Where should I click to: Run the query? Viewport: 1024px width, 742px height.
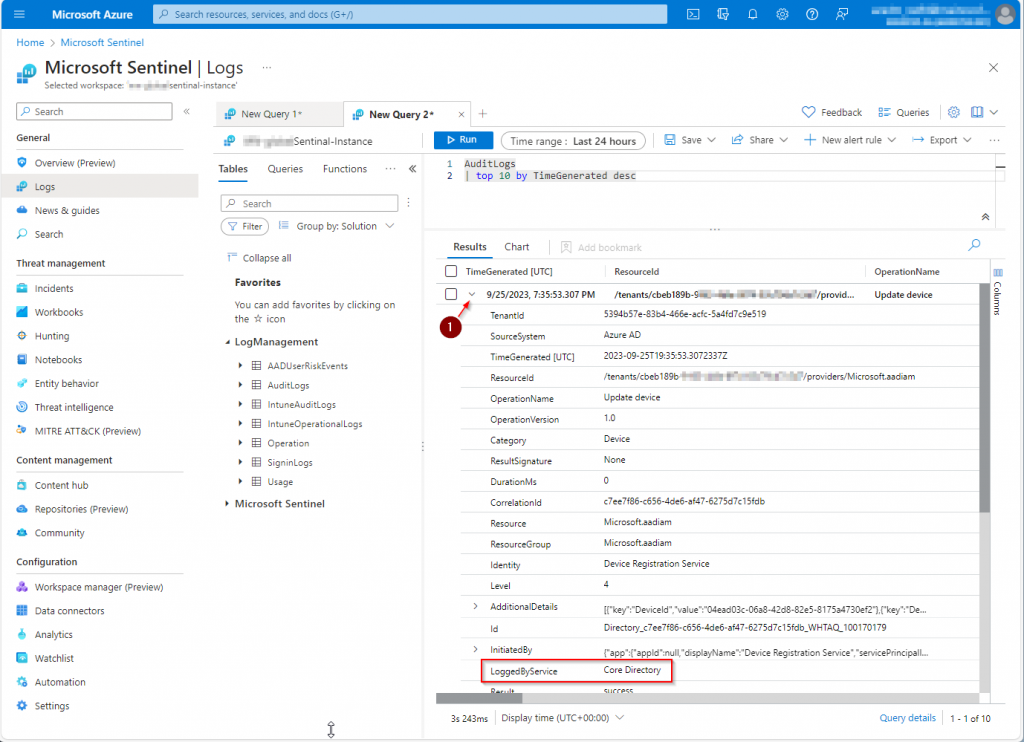click(x=463, y=140)
